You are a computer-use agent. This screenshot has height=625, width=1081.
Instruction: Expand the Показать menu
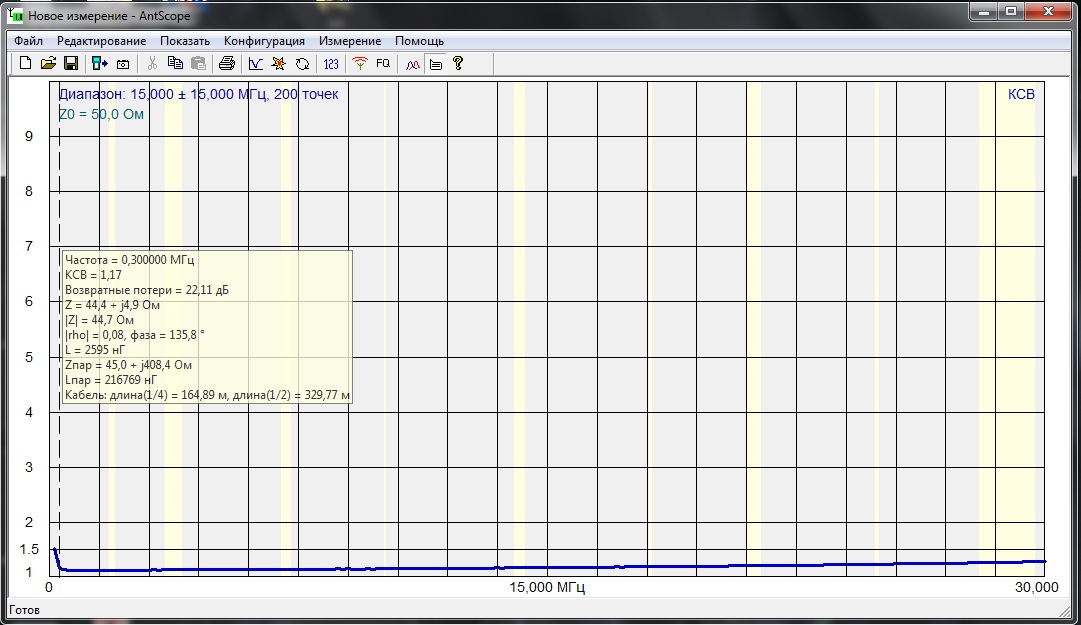(x=184, y=41)
